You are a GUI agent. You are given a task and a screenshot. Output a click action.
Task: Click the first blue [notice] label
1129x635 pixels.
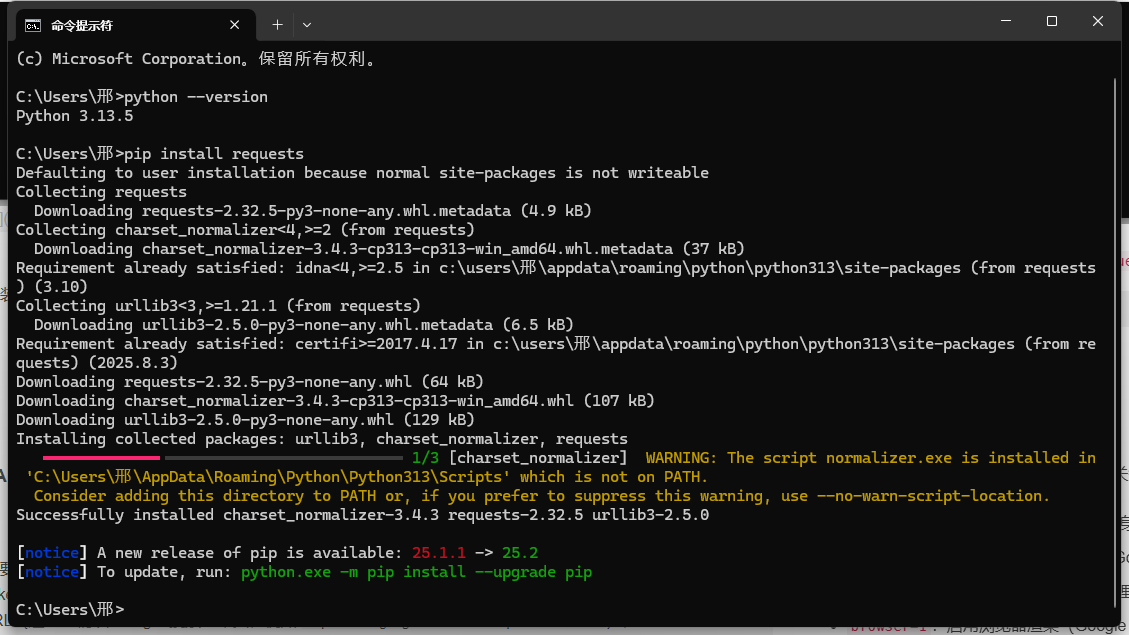click(x=52, y=552)
